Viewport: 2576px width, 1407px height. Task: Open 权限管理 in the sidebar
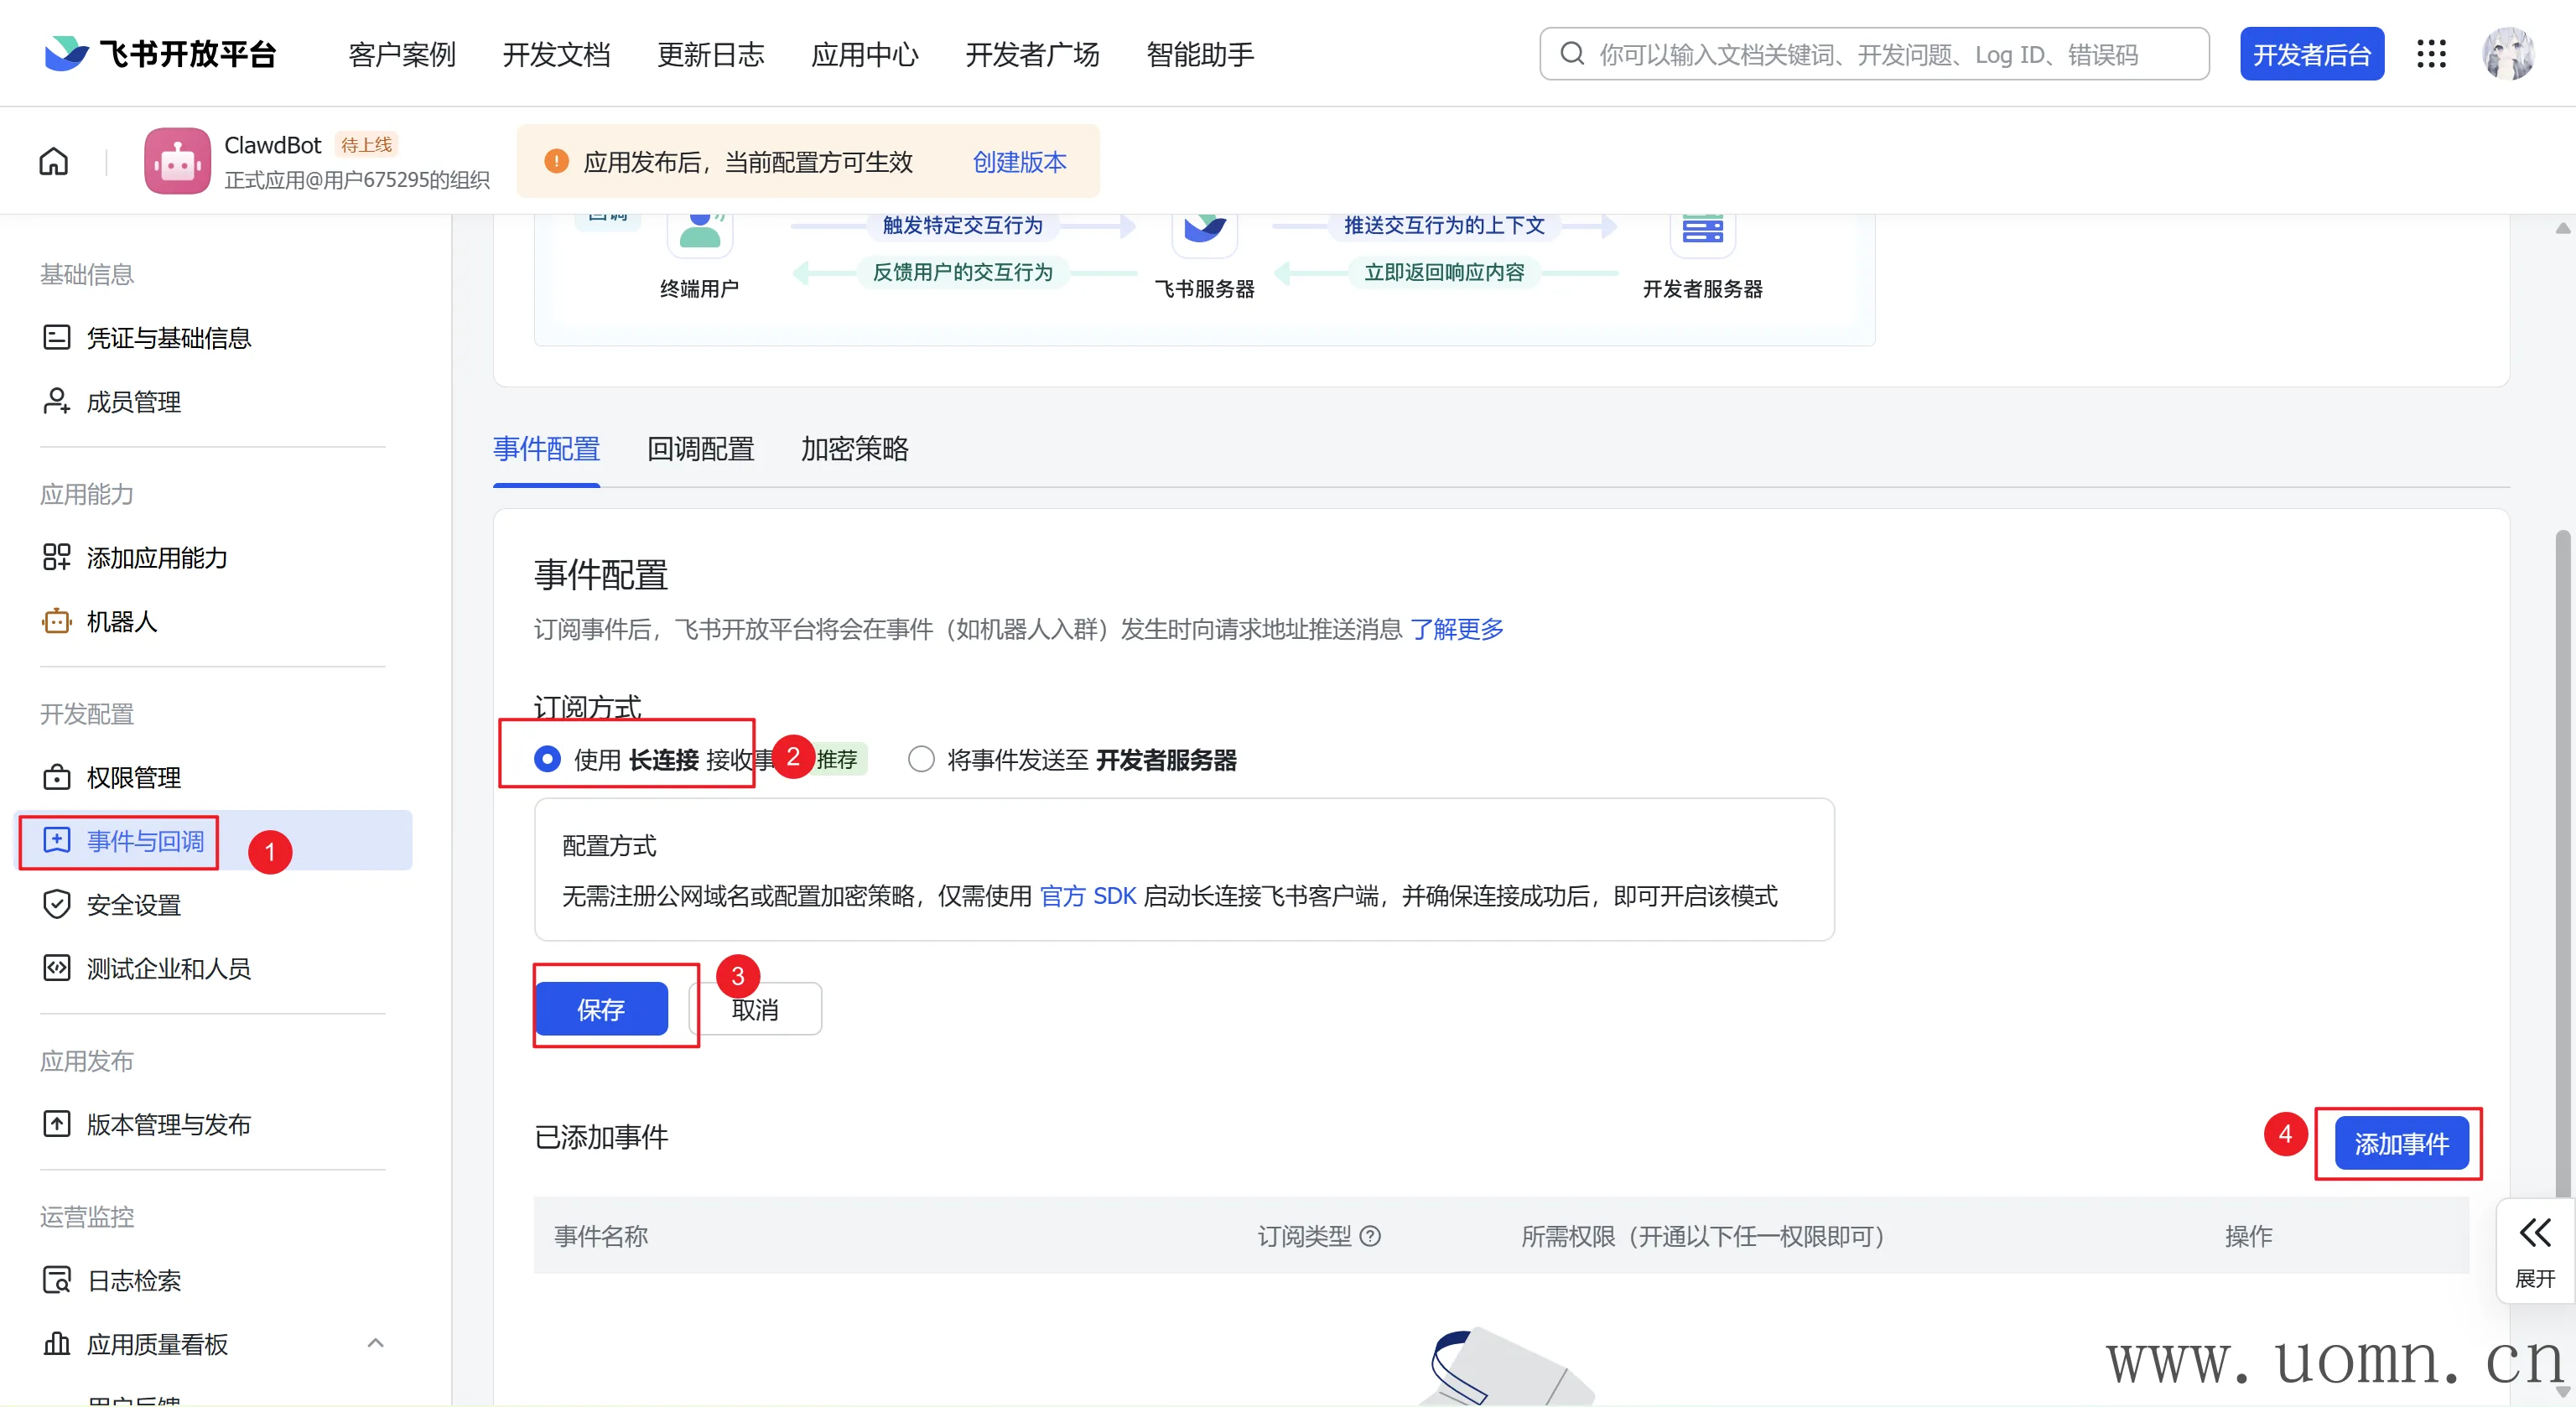point(133,777)
